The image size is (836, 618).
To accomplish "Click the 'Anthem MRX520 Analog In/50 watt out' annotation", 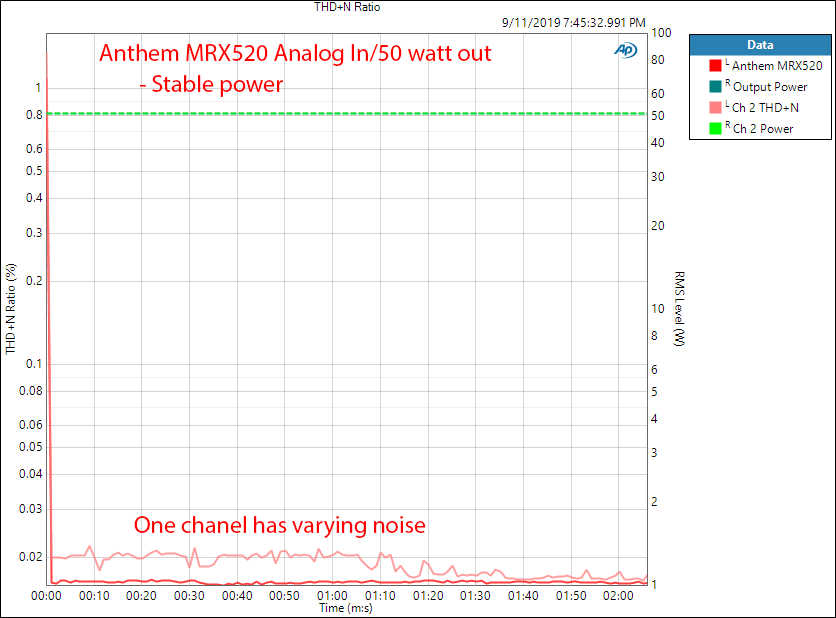I will coord(295,53).
